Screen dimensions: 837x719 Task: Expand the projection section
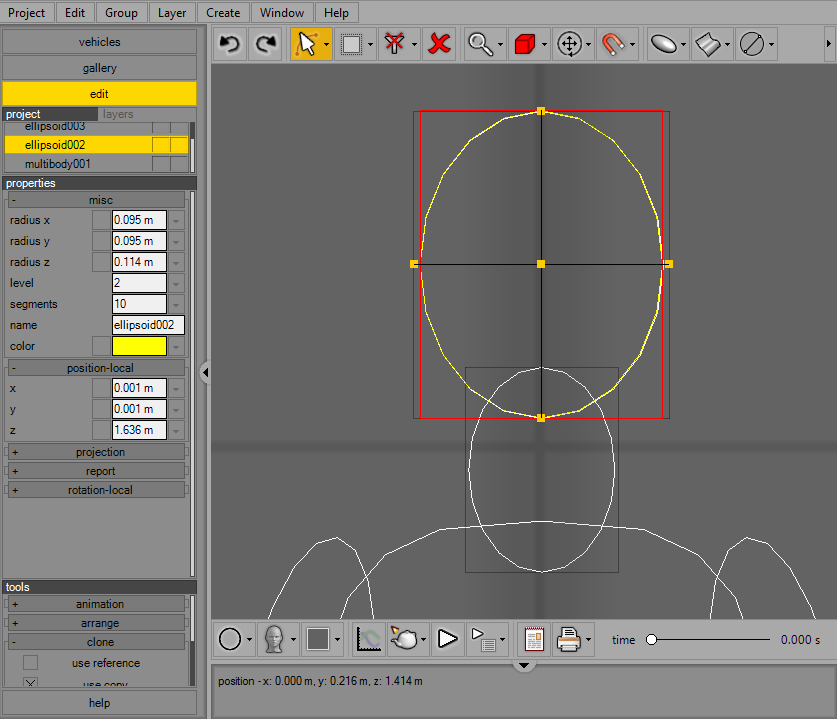(x=97, y=452)
